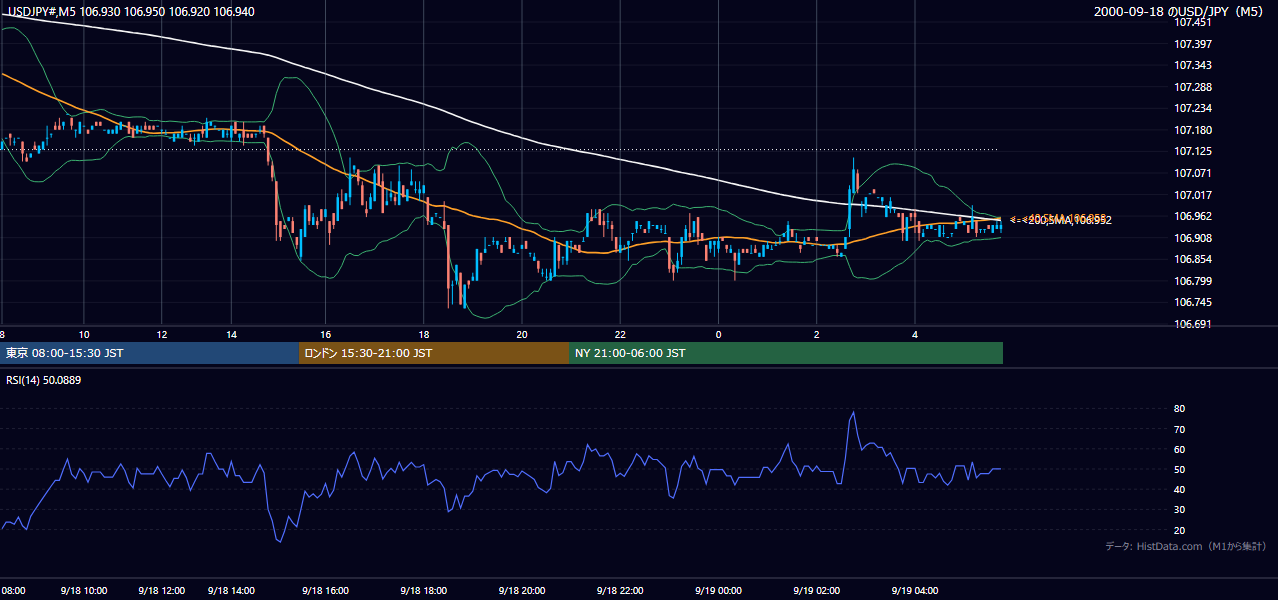The height and width of the screenshot is (600, 1278).
Task: Click the 107.343 price axis label
Action: point(1194,65)
